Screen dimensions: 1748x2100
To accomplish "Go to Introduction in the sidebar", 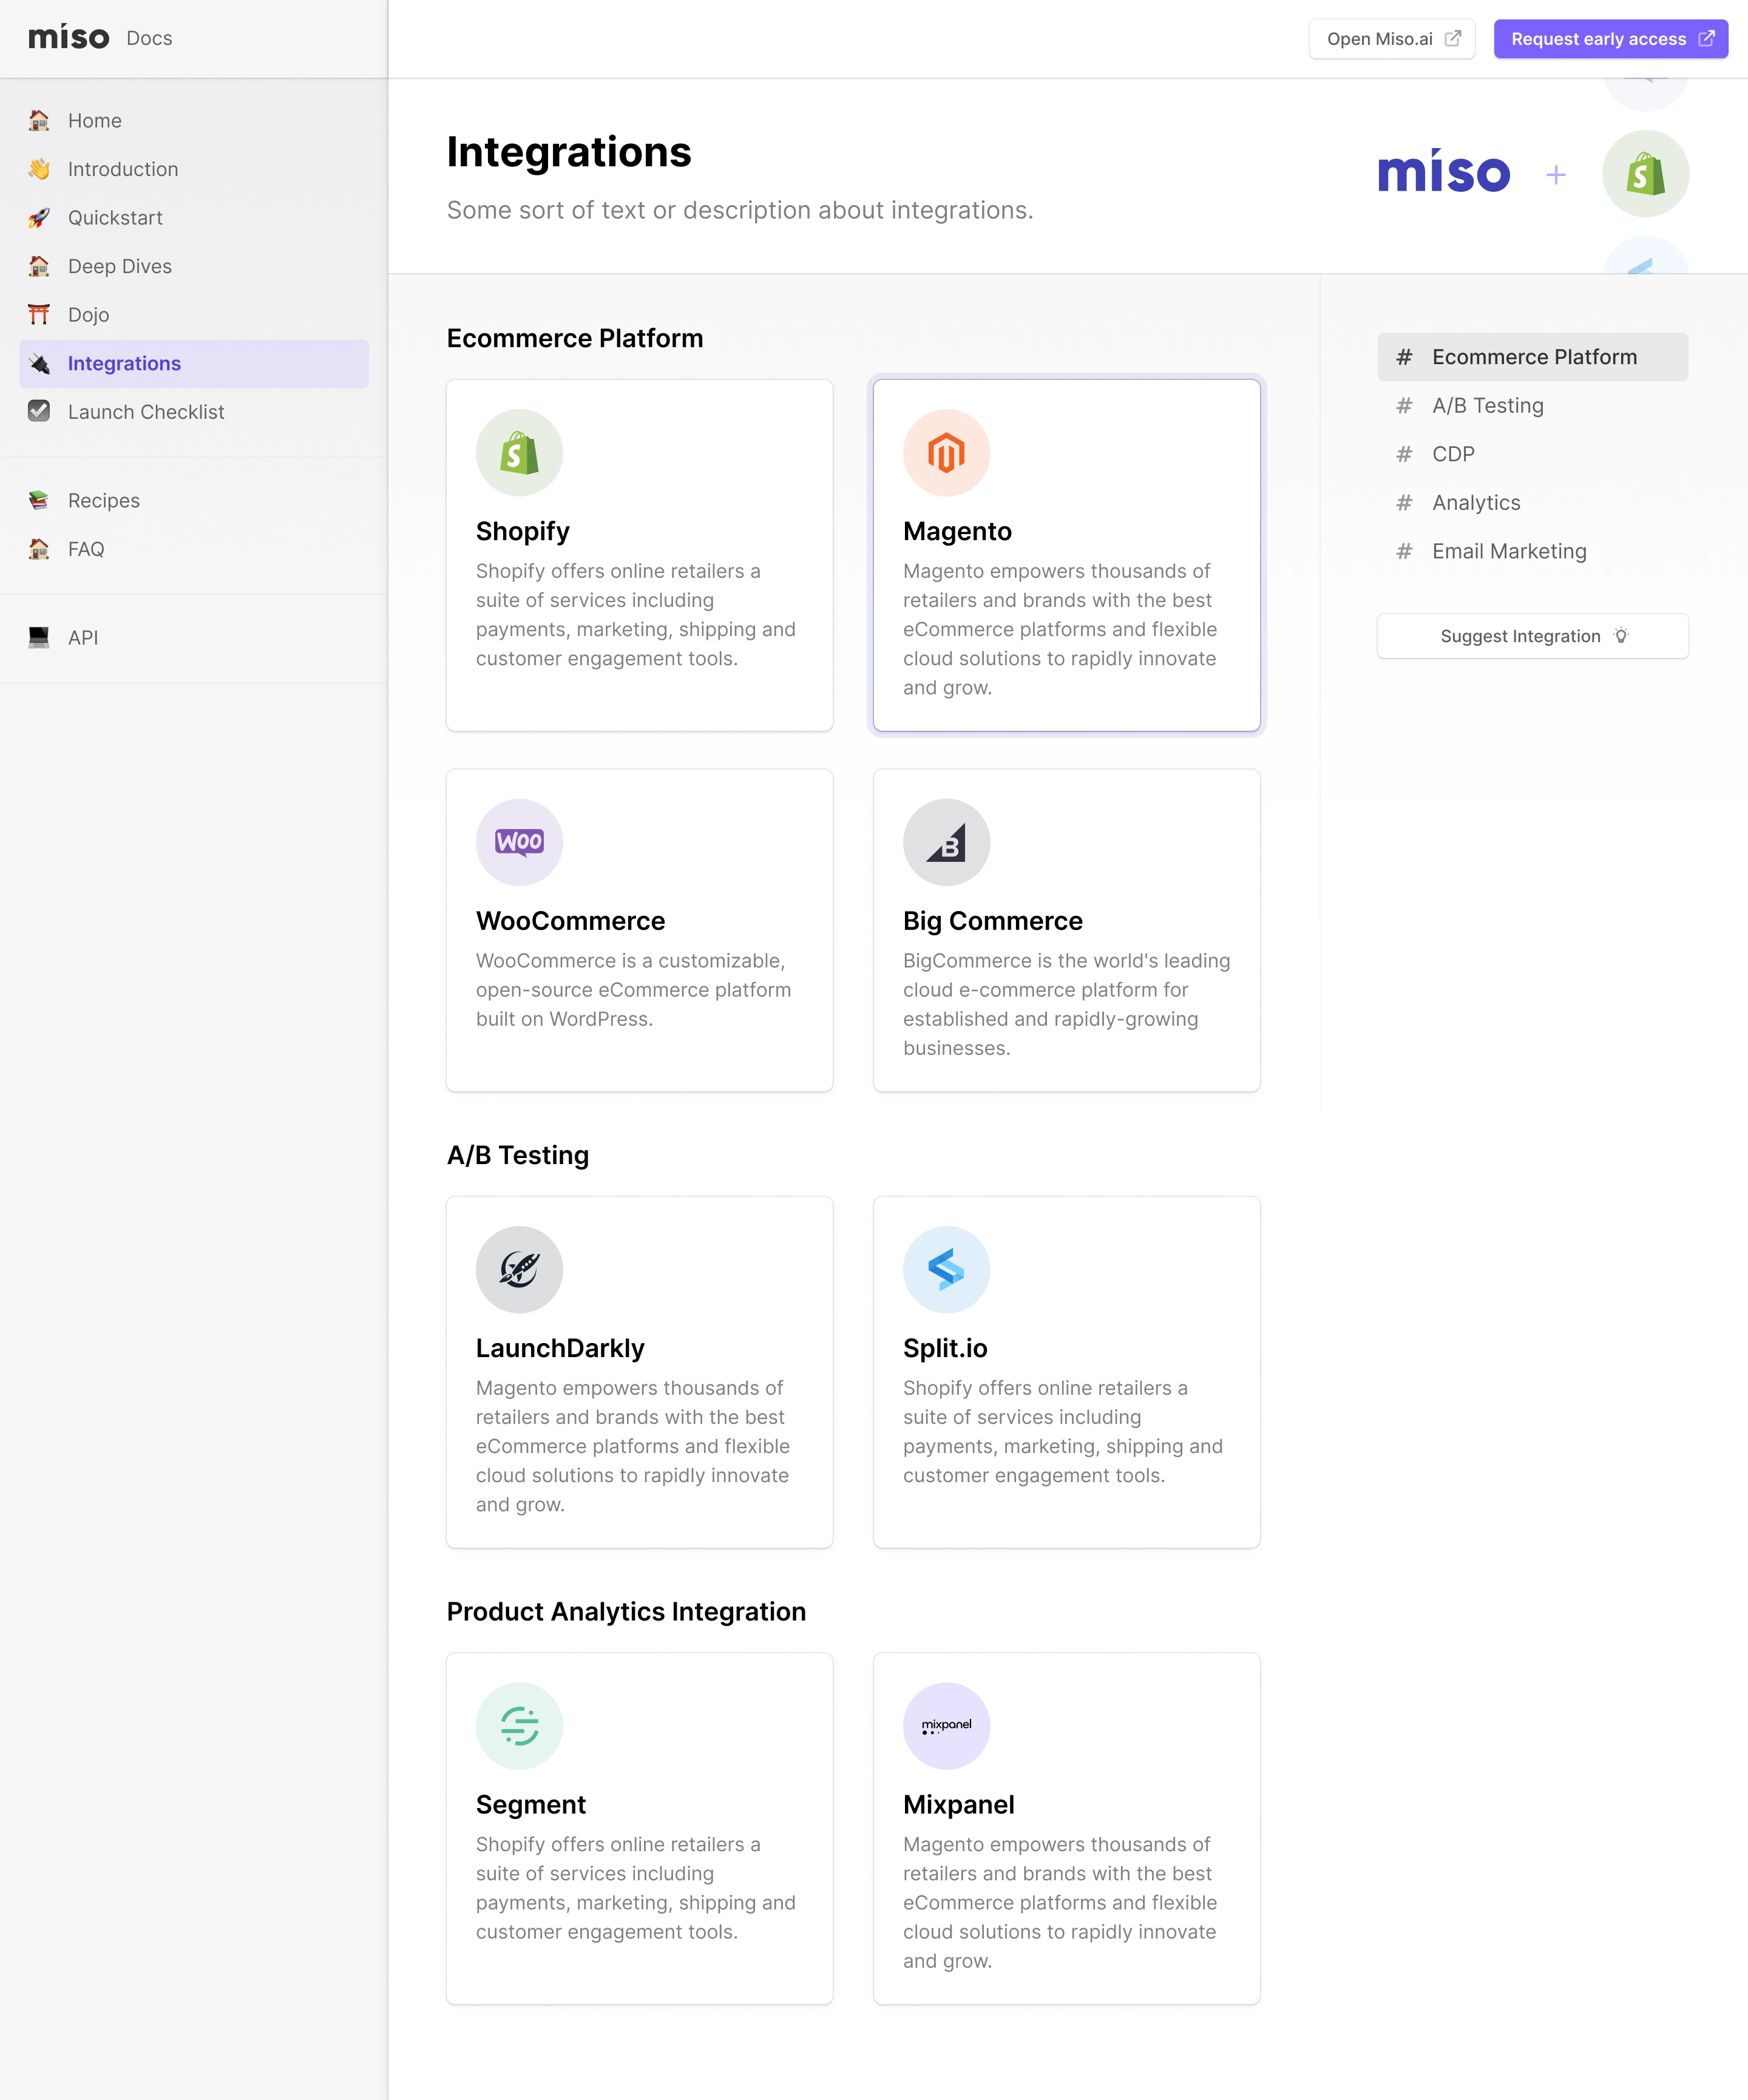I will pyautogui.click(x=194, y=169).
